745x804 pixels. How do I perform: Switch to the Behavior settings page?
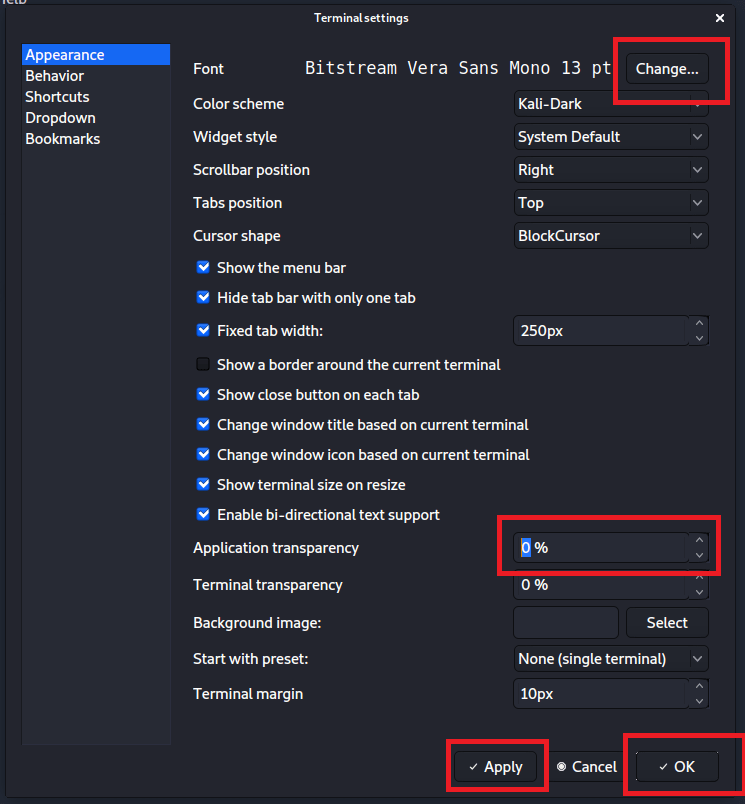pyautogui.click(x=55, y=76)
